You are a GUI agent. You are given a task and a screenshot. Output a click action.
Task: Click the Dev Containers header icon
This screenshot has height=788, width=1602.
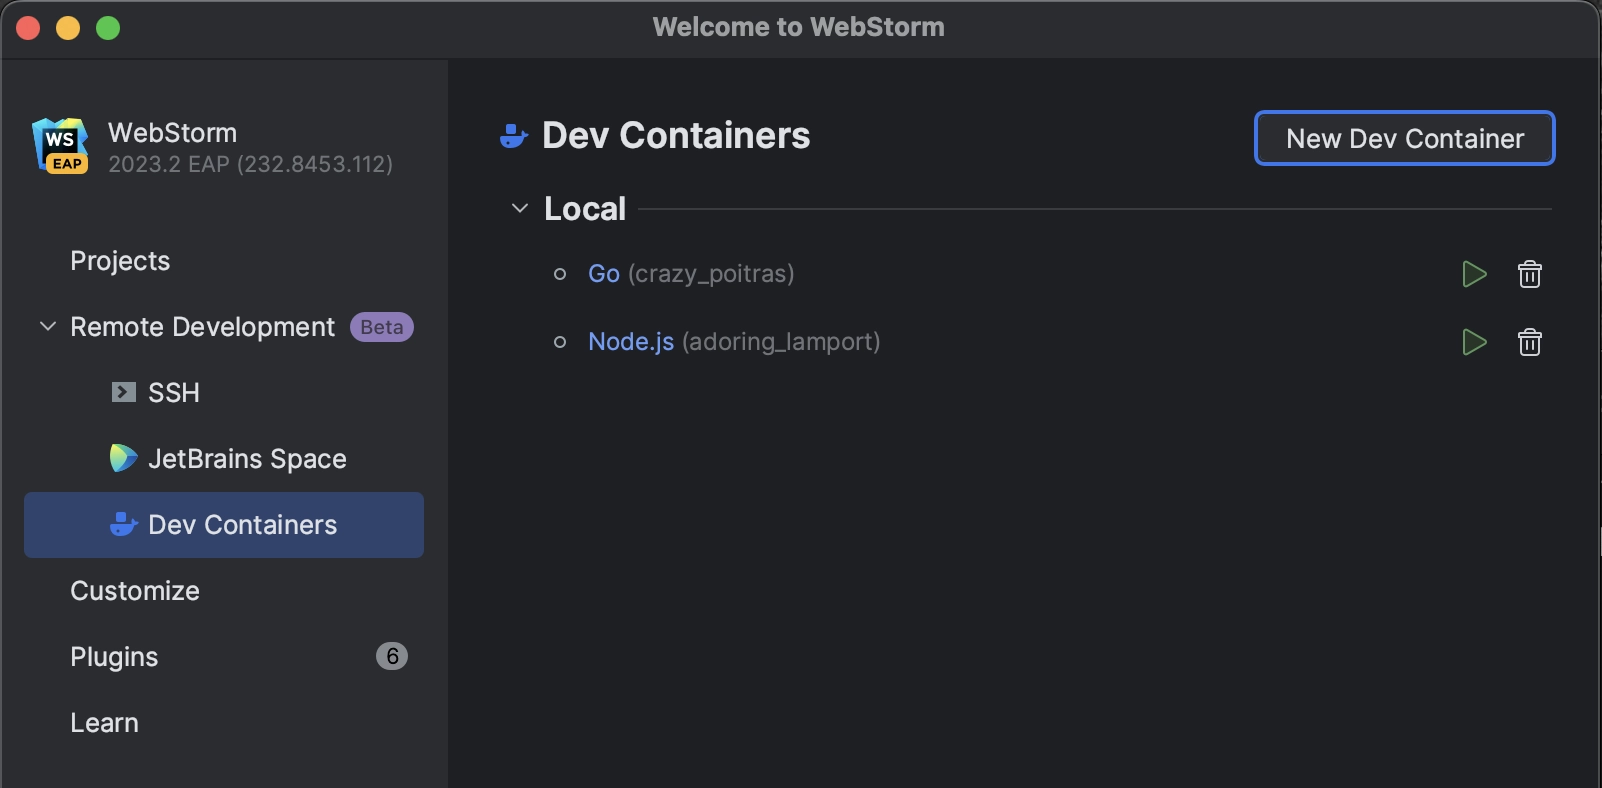(x=514, y=136)
